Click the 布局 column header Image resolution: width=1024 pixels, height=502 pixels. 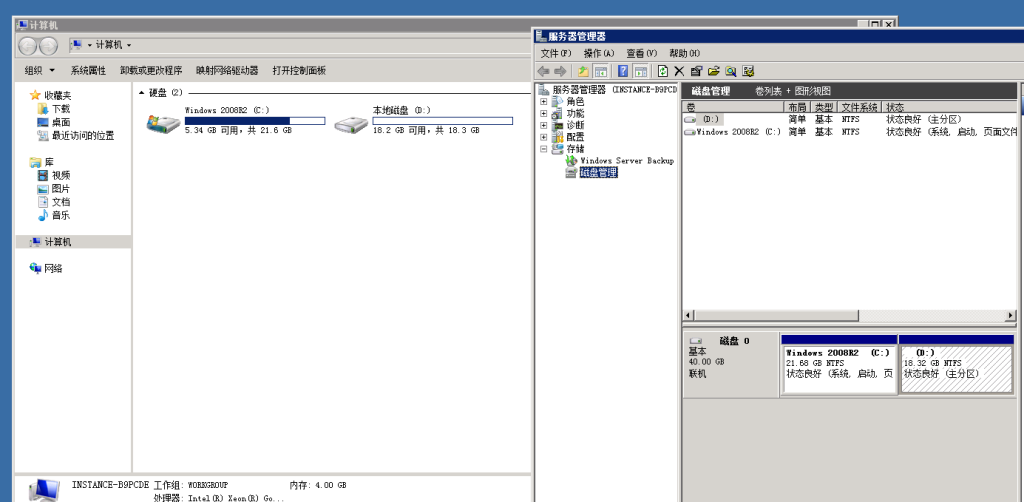click(797, 106)
